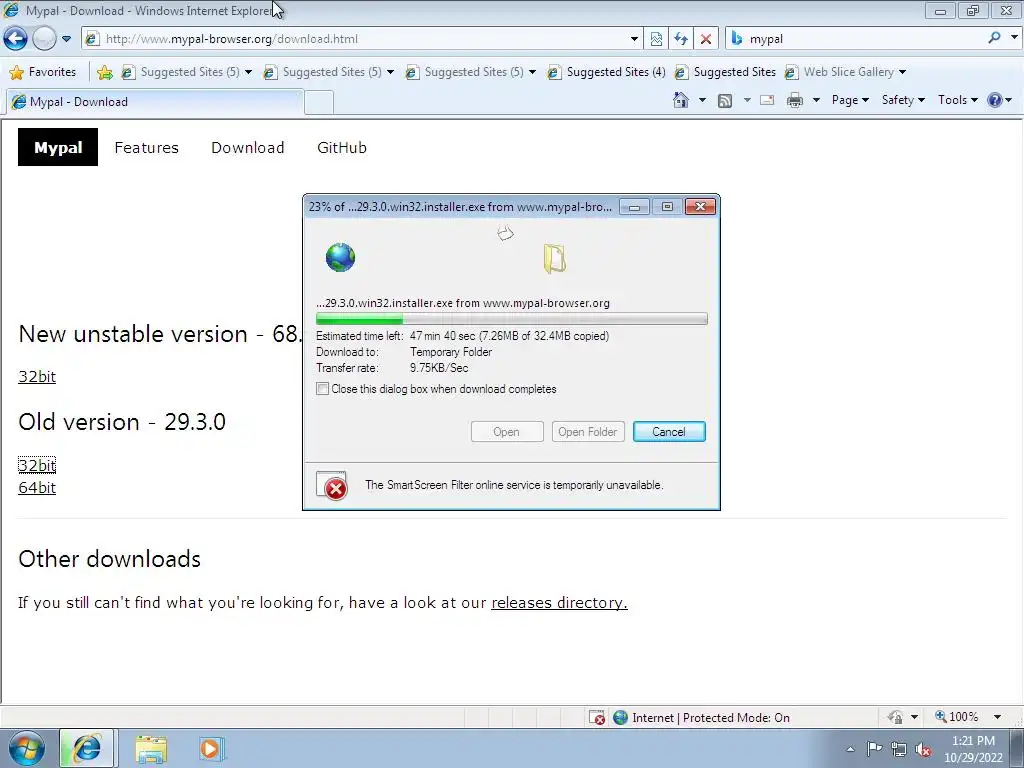The height and width of the screenshot is (768, 1024).
Task: Click the Transfer rate 9.75KB/Sec text
Action: tap(439, 368)
